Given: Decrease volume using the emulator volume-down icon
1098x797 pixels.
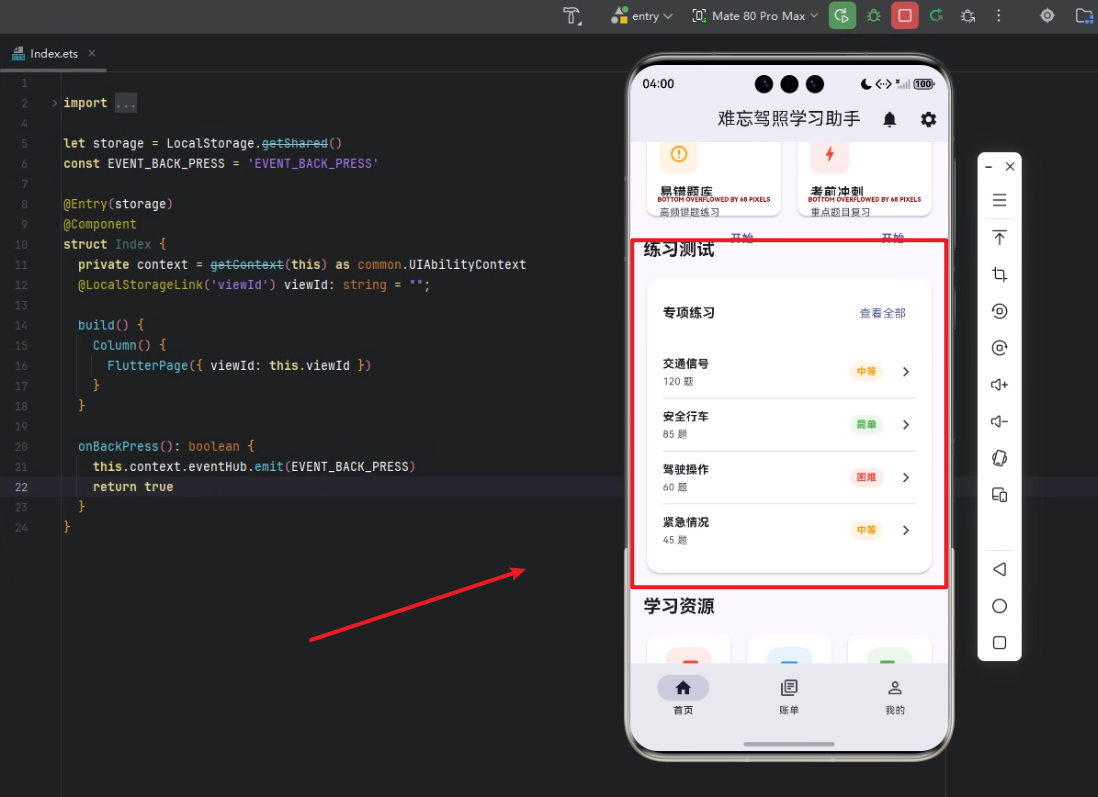Looking at the screenshot, I should pos(999,420).
